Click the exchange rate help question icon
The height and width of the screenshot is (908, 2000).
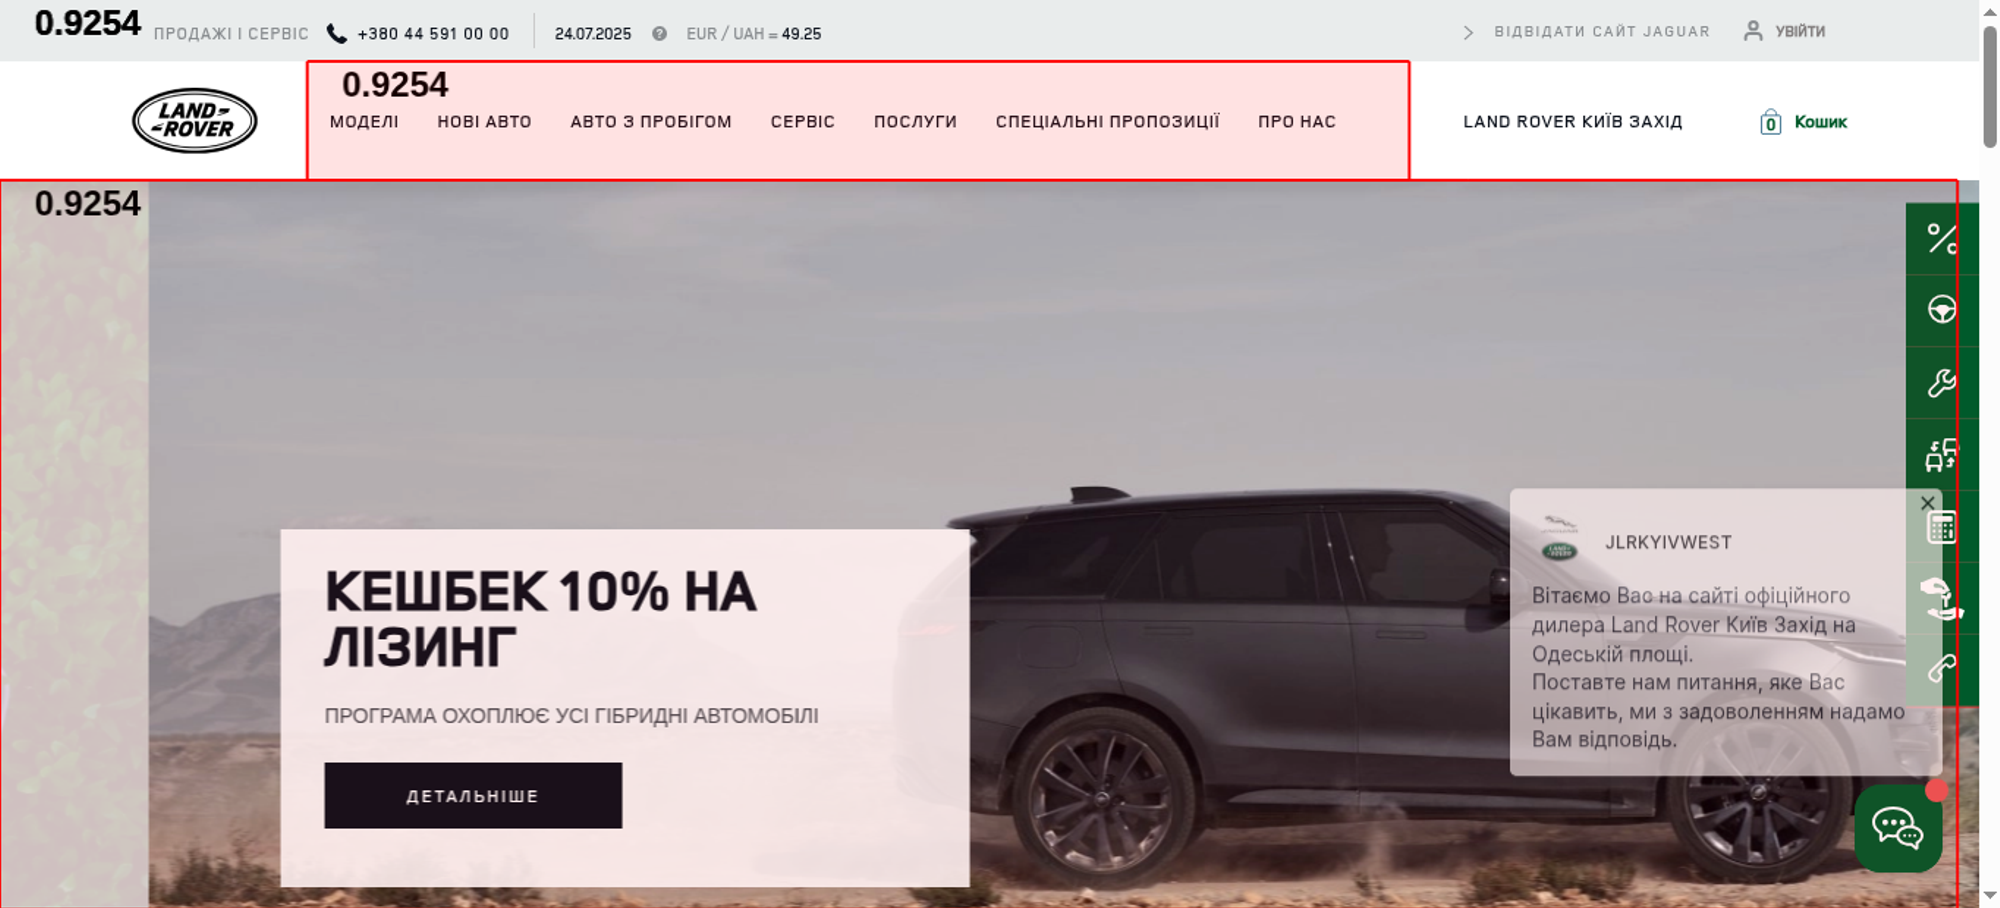point(659,34)
